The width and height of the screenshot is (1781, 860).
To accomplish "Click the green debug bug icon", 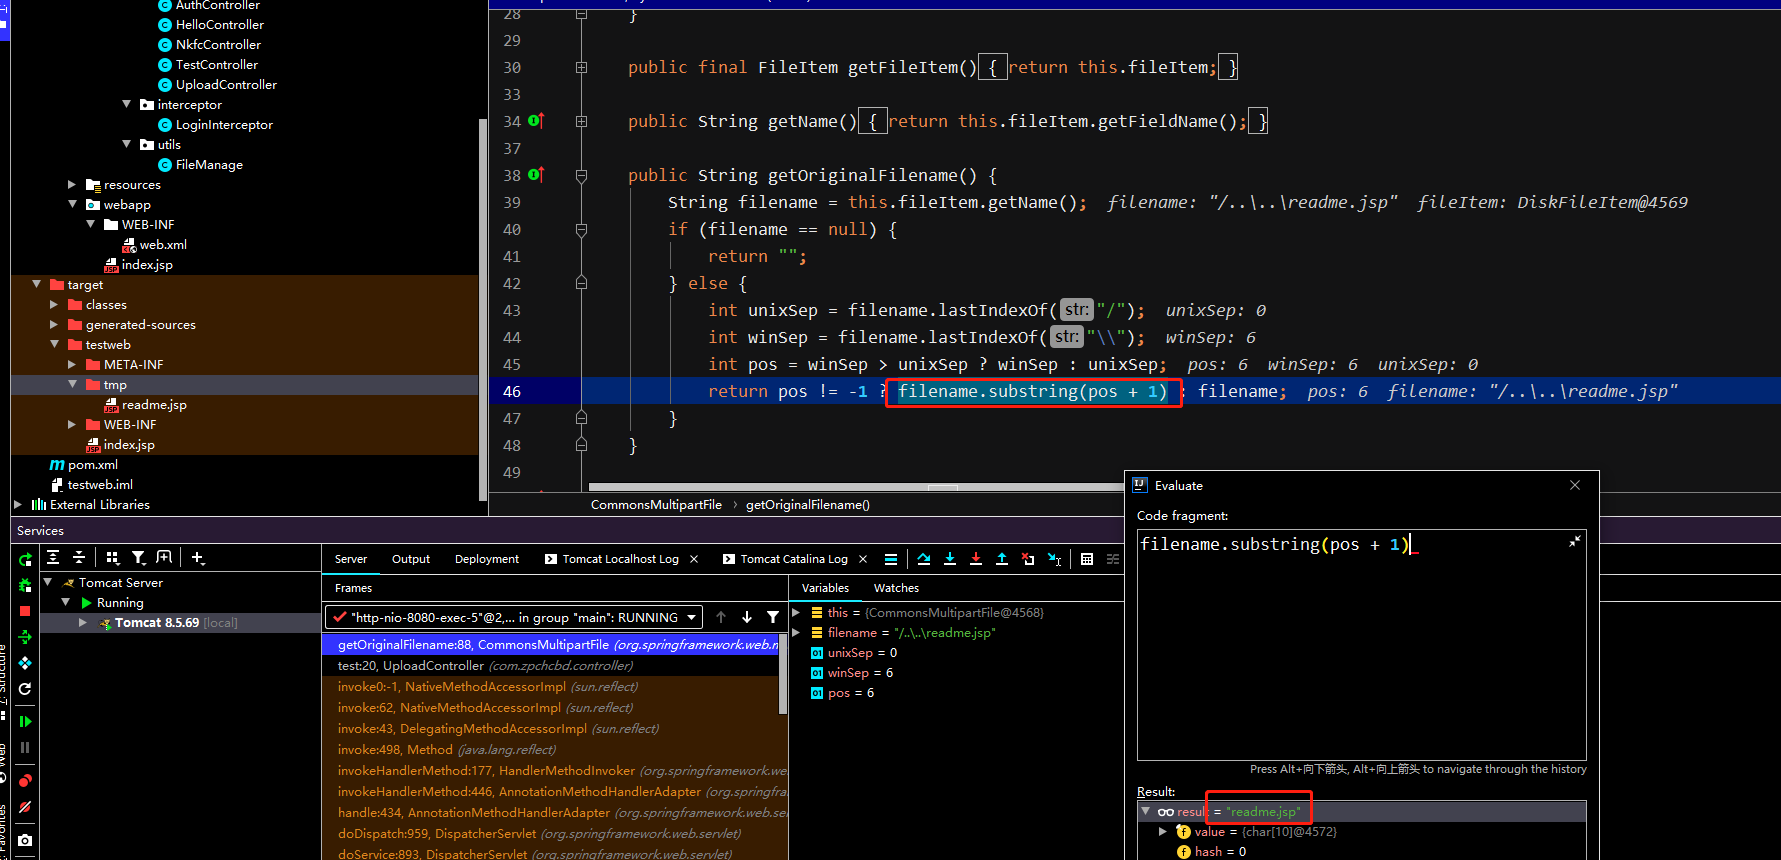I will (25, 585).
